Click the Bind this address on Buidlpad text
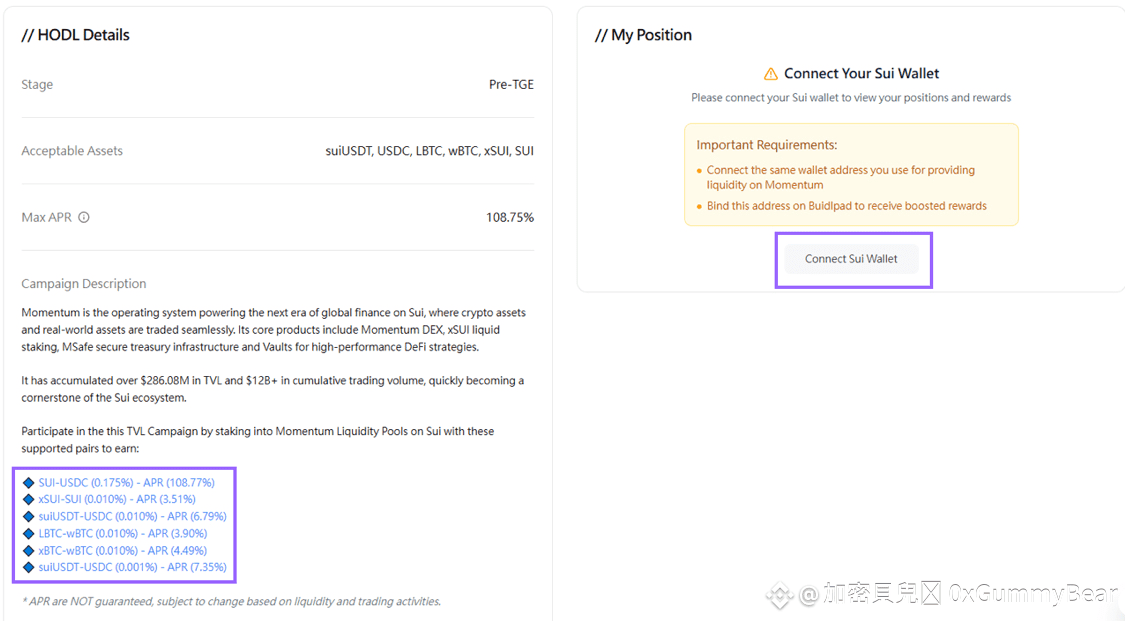 click(846, 206)
